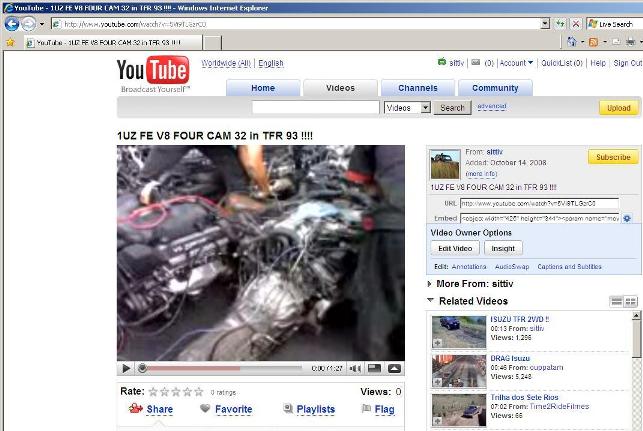This screenshot has height=431, width=643.
Task: Add ISUZU TFR 2WD thumbnail to QuickList
Action: point(437,344)
